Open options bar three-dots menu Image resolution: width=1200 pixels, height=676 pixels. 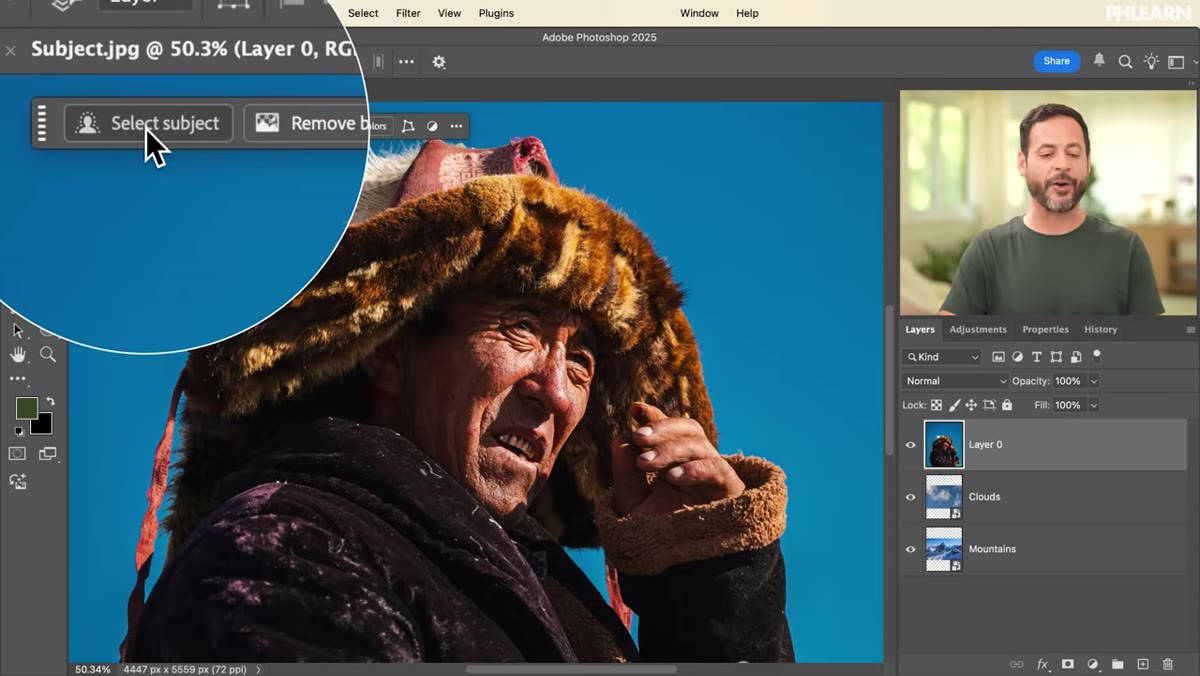coord(406,62)
